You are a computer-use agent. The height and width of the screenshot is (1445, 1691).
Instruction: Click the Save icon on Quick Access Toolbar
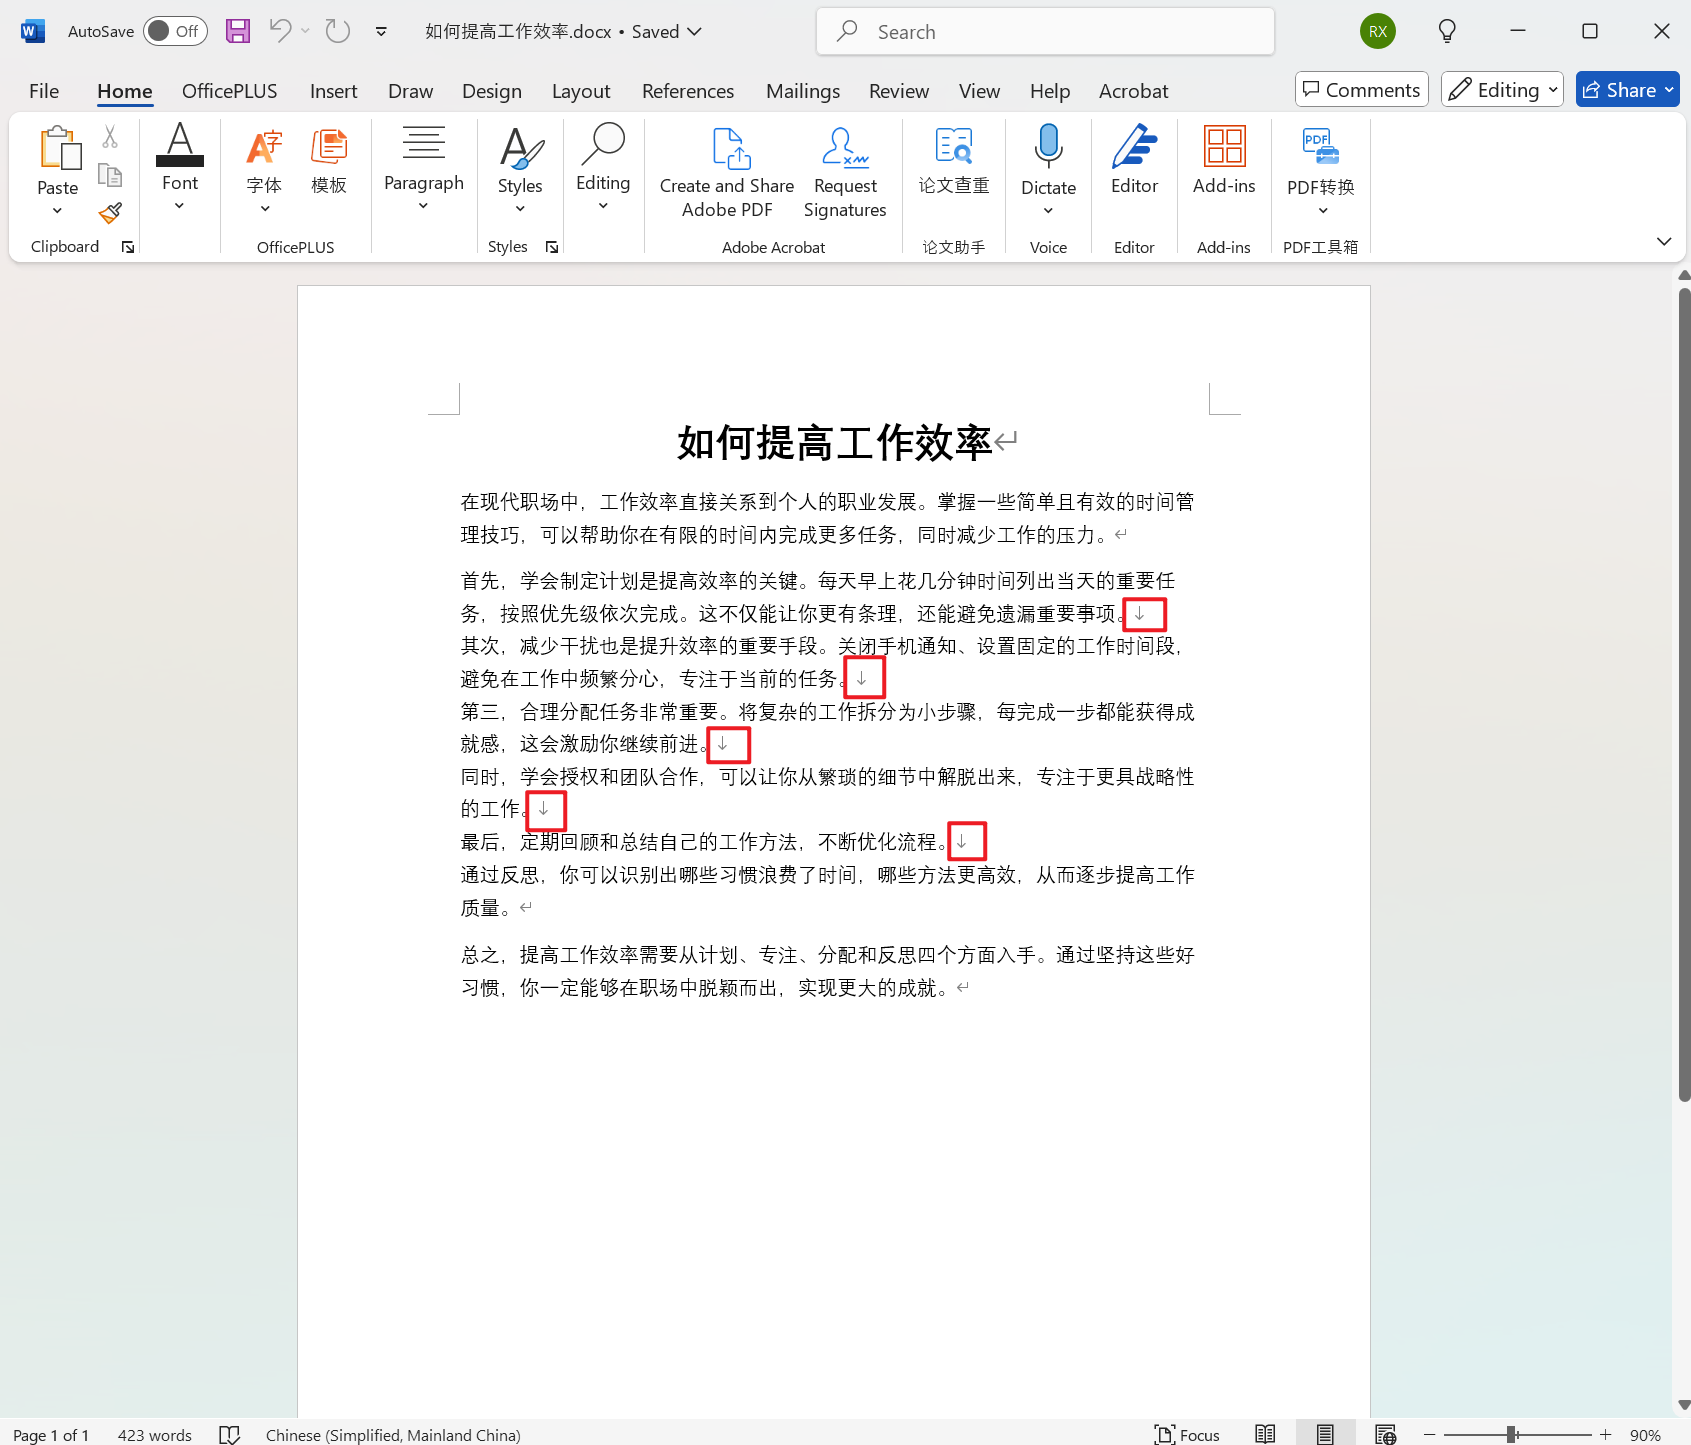pos(237,31)
